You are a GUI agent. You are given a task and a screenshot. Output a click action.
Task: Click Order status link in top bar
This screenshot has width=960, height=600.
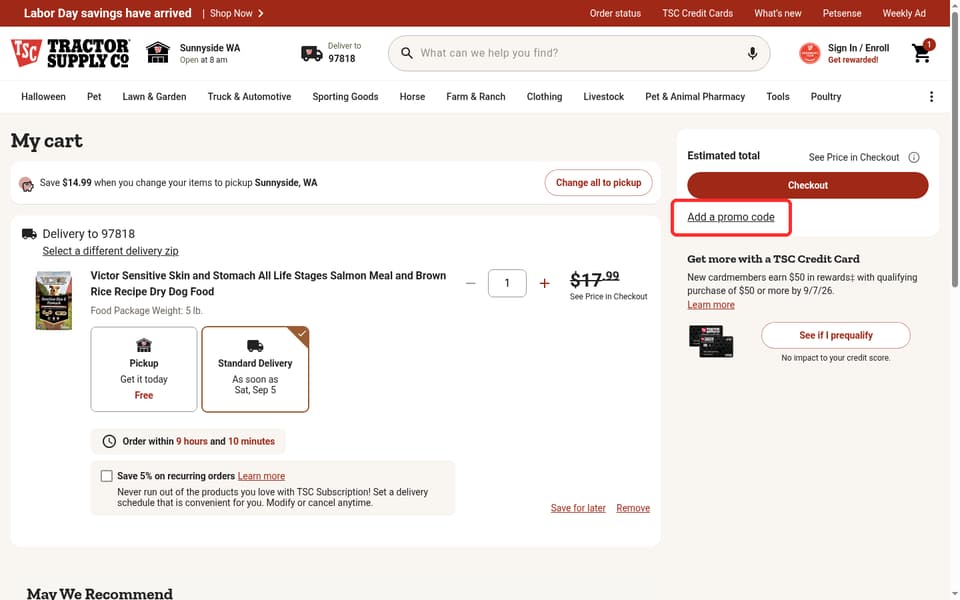click(x=615, y=13)
